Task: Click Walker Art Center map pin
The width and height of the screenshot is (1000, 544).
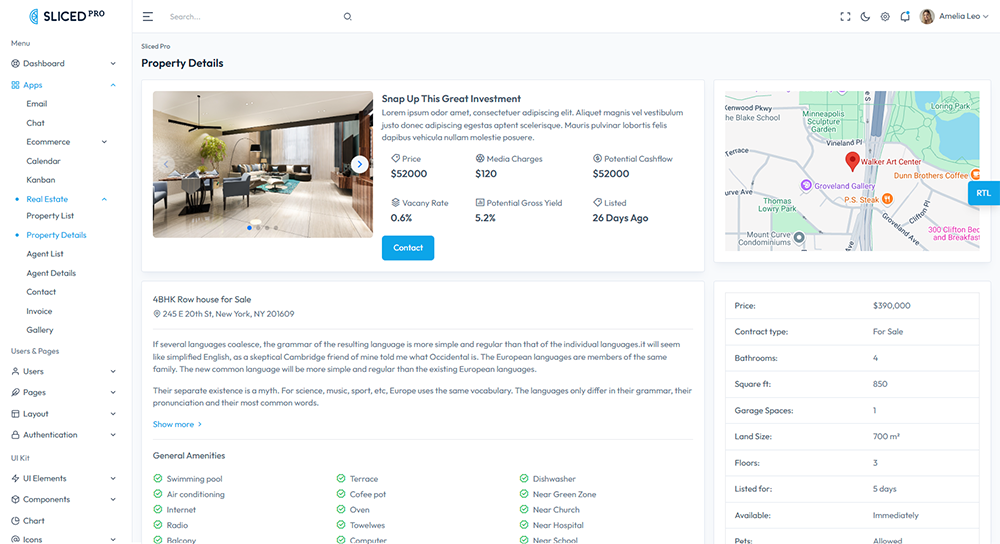Action: coord(852,161)
